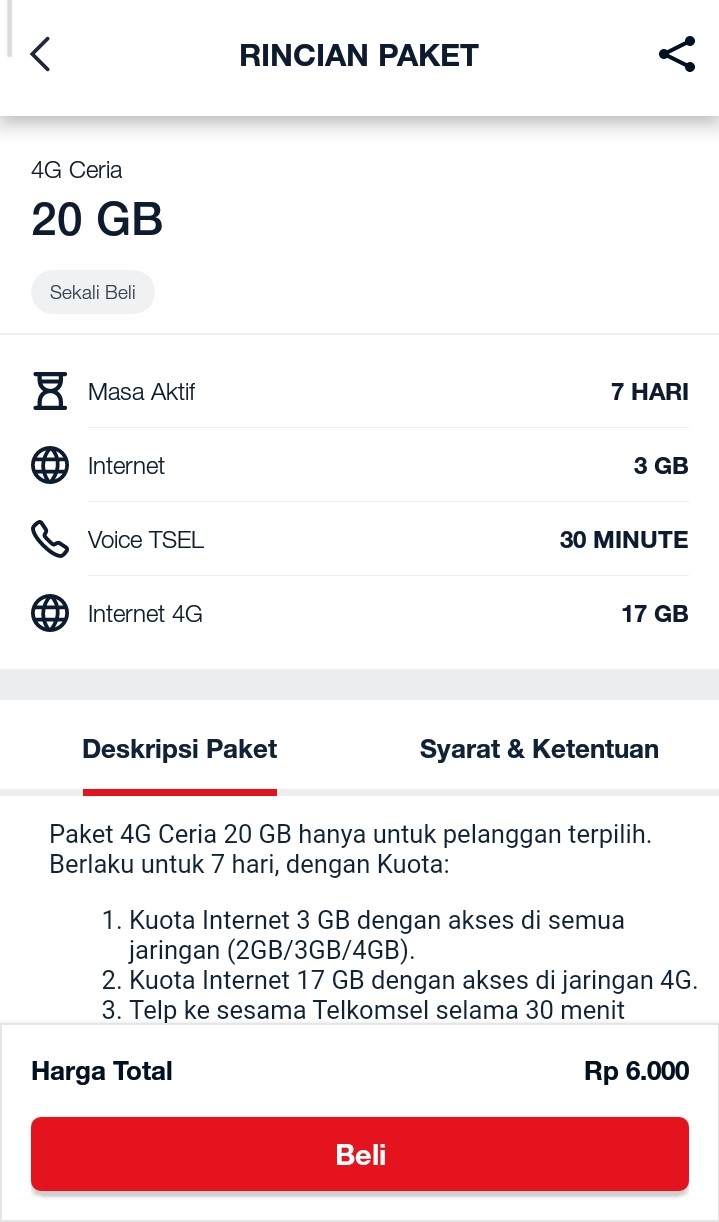The width and height of the screenshot is (719, 1222).
Task: Click the 7 HARI validity value
Action: (650, 391)
